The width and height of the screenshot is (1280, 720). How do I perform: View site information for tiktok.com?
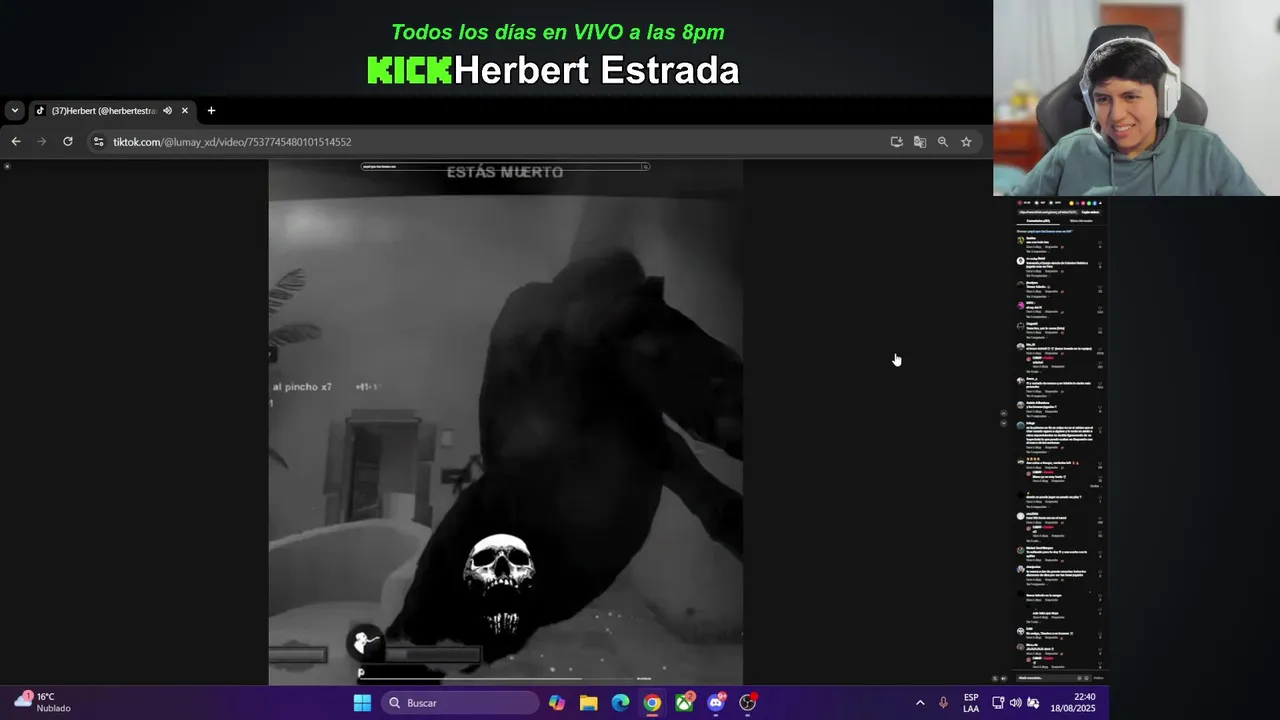98,142
